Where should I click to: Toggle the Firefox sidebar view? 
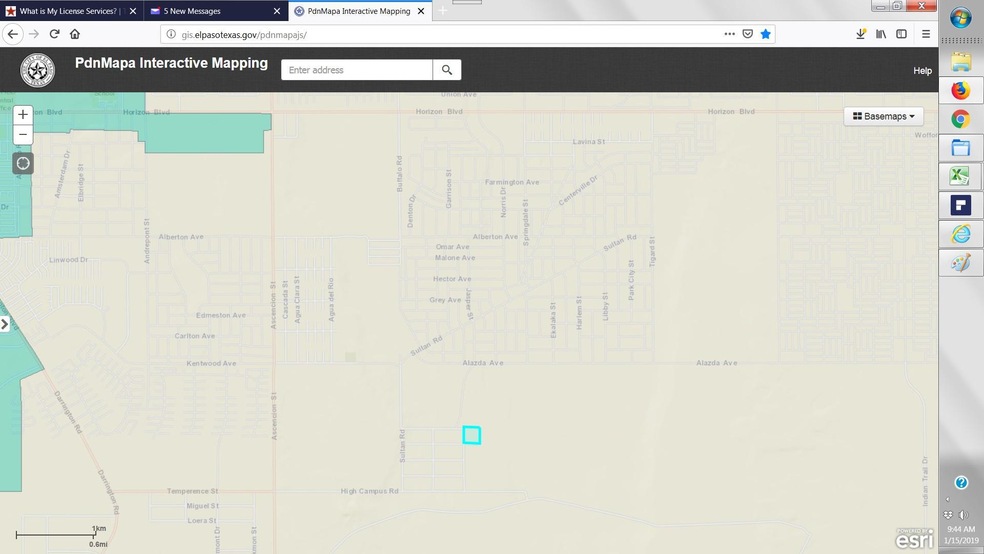click(901, 33)
